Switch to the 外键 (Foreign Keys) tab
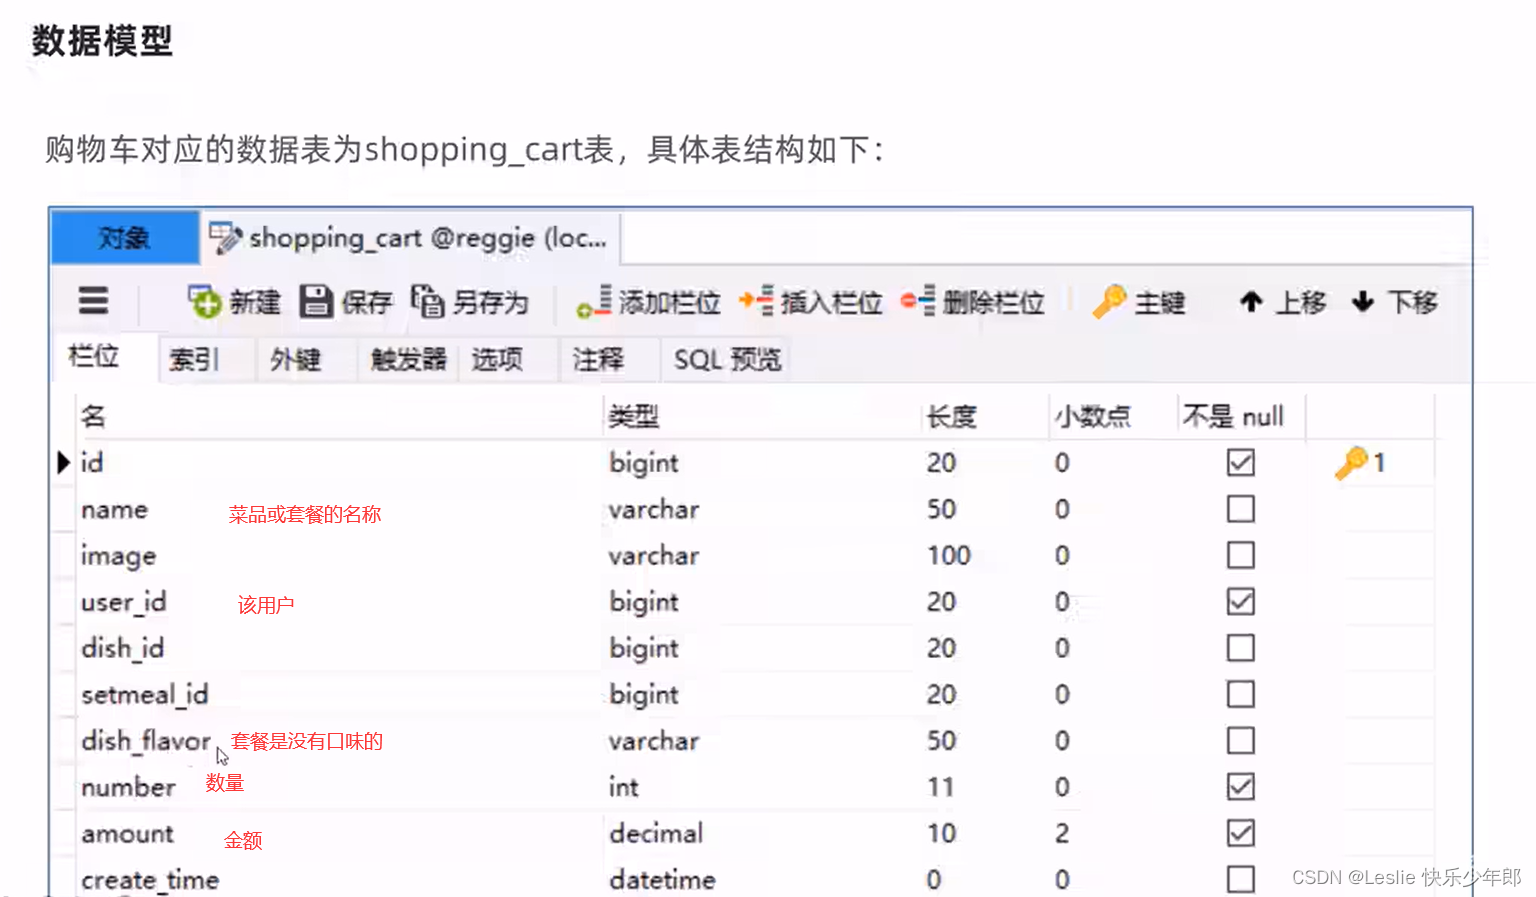The image size is (1536, 897). [x=296, y=359]
